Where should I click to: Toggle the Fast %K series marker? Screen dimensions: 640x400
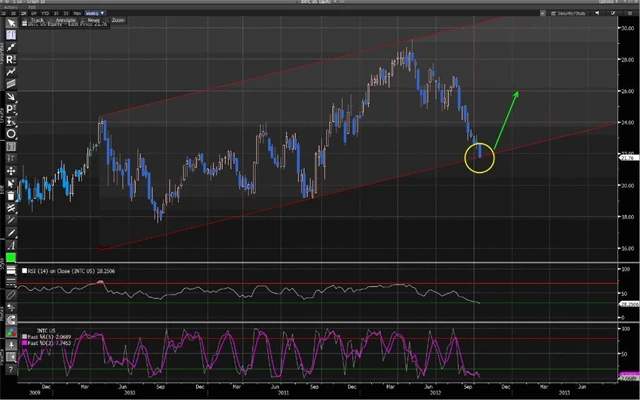point(25,336)
